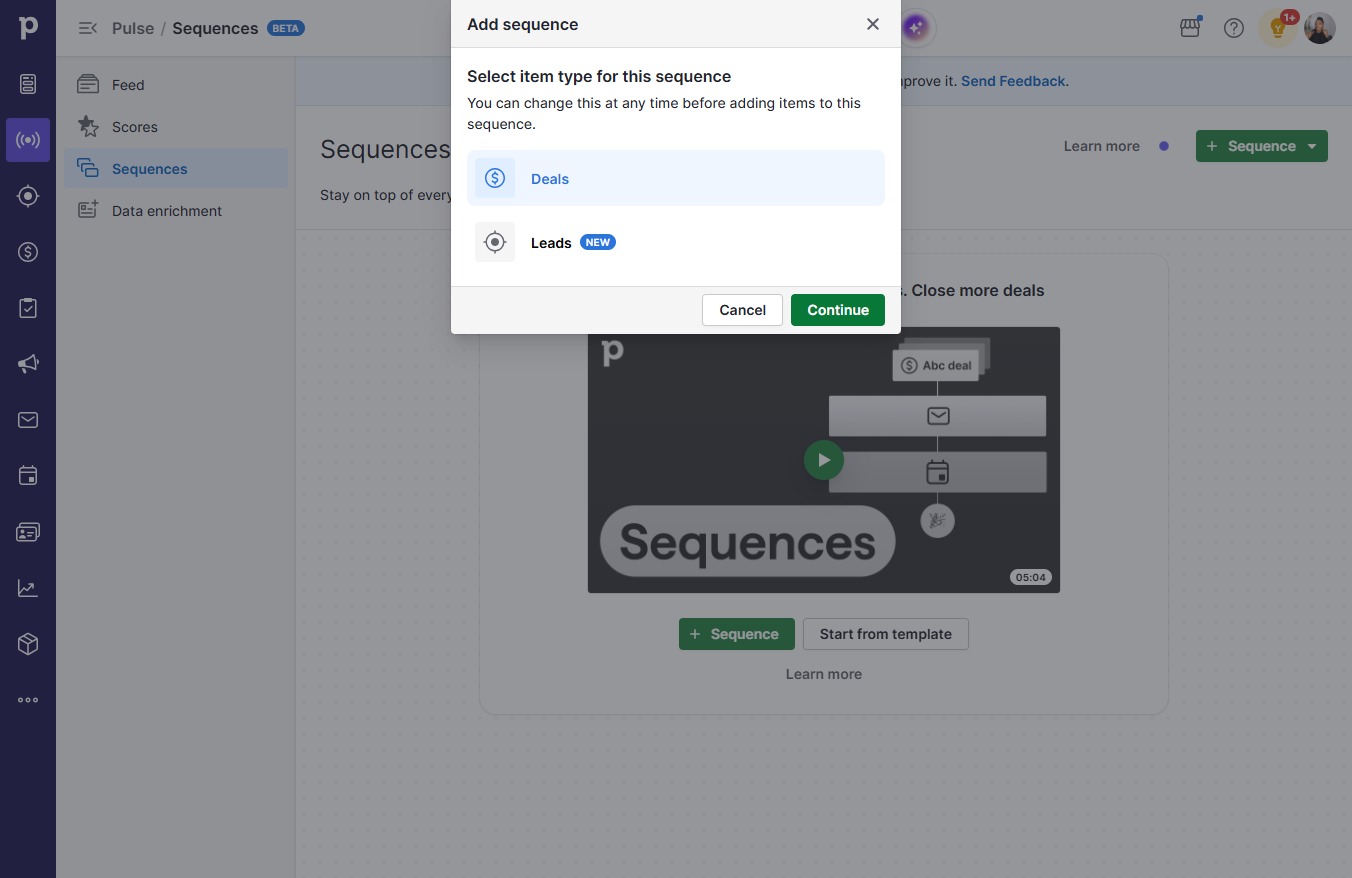Open the lightbulb tips icon
Screen dimensions: 1352x878
click(1277, 28)
